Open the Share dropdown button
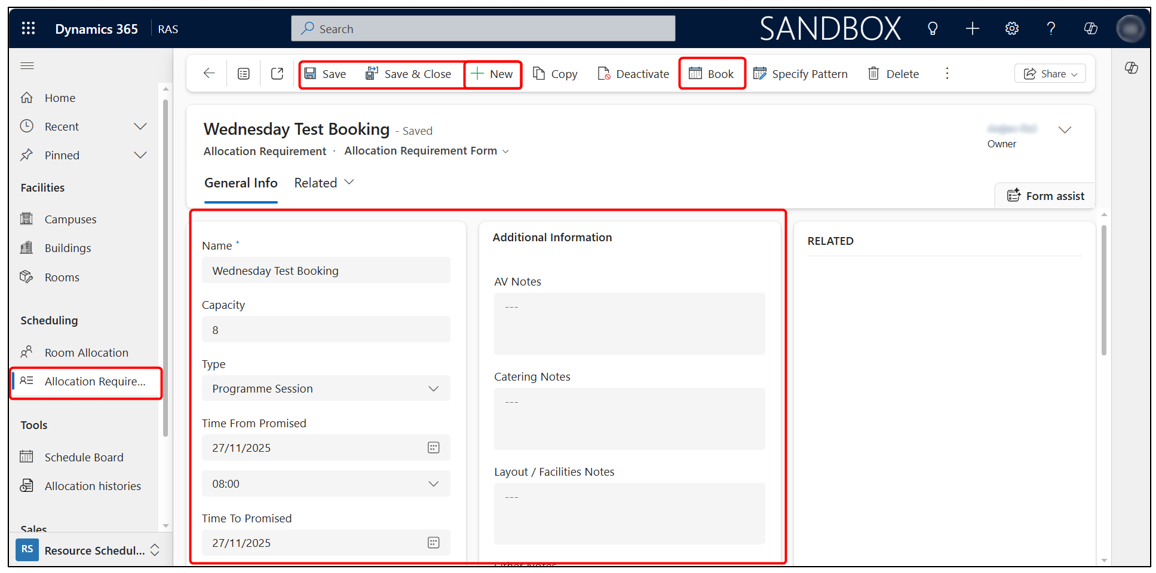Viewport: 1156px width, 573px height. tap(1050, 74)
